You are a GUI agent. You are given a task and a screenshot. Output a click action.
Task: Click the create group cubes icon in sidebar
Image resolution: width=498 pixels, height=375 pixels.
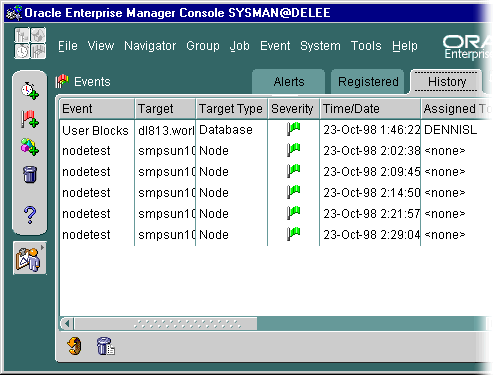coord(30,147)
